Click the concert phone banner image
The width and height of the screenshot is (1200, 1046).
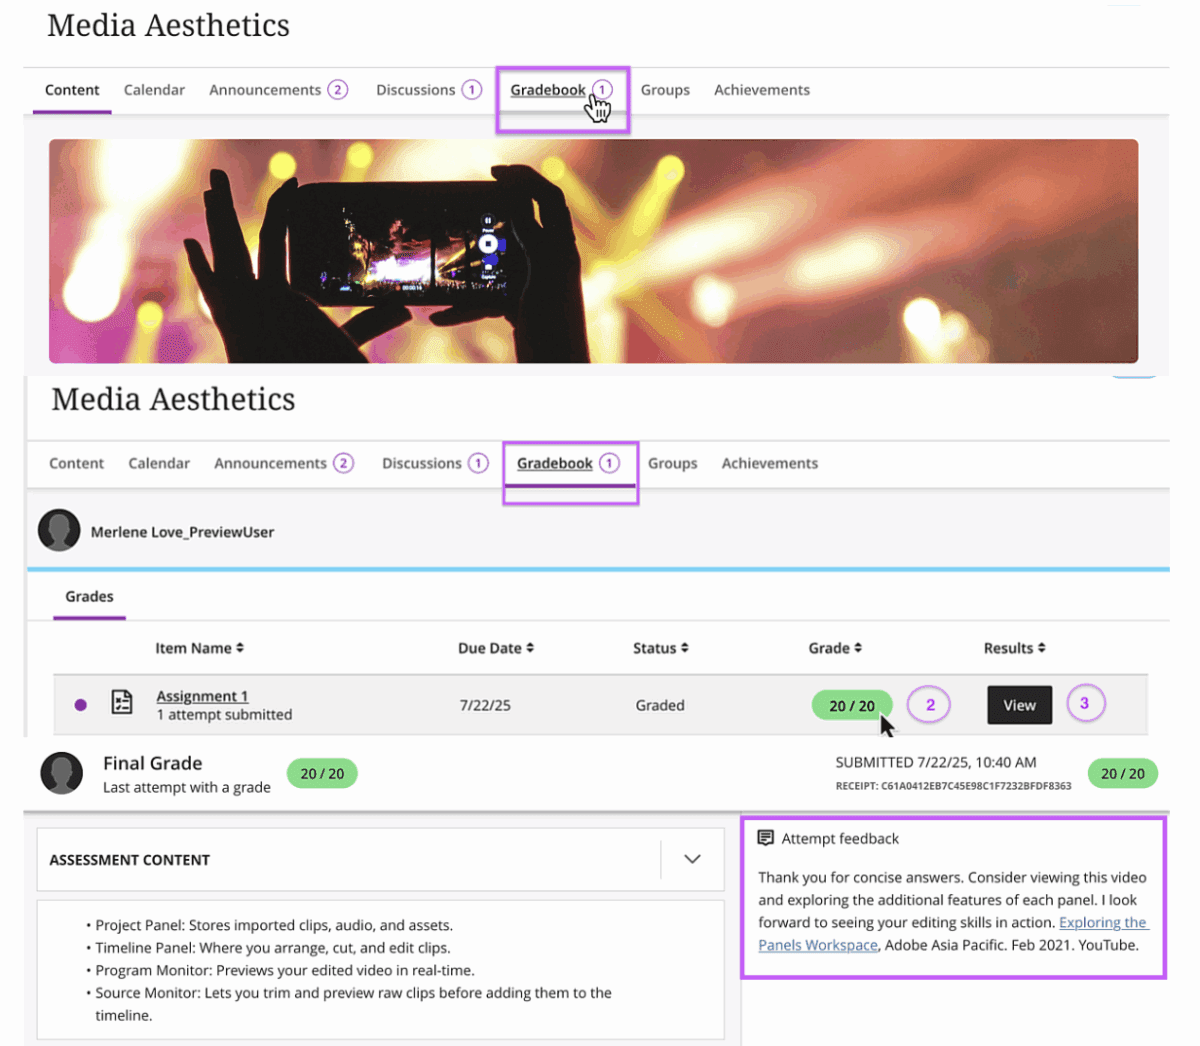pyautogui.click(x=593, y=251)
